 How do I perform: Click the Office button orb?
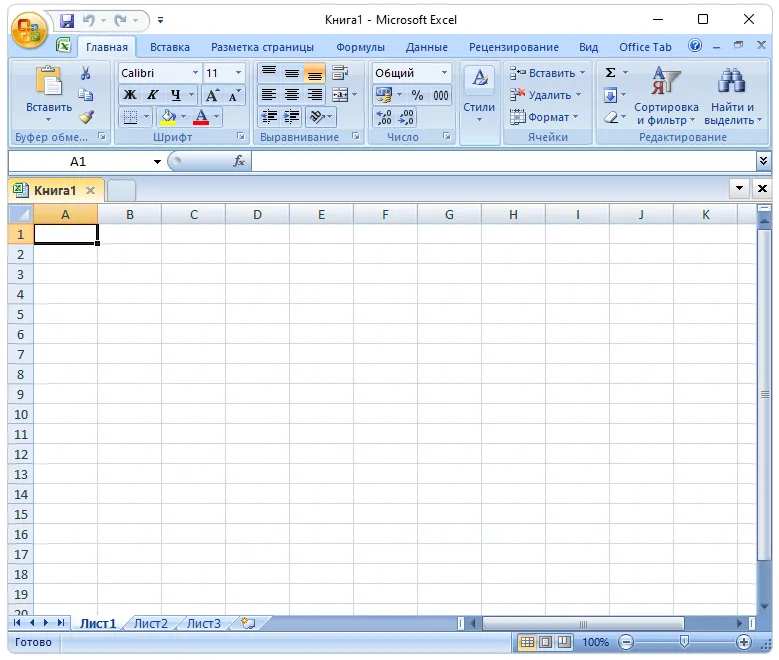pos(29,30)
